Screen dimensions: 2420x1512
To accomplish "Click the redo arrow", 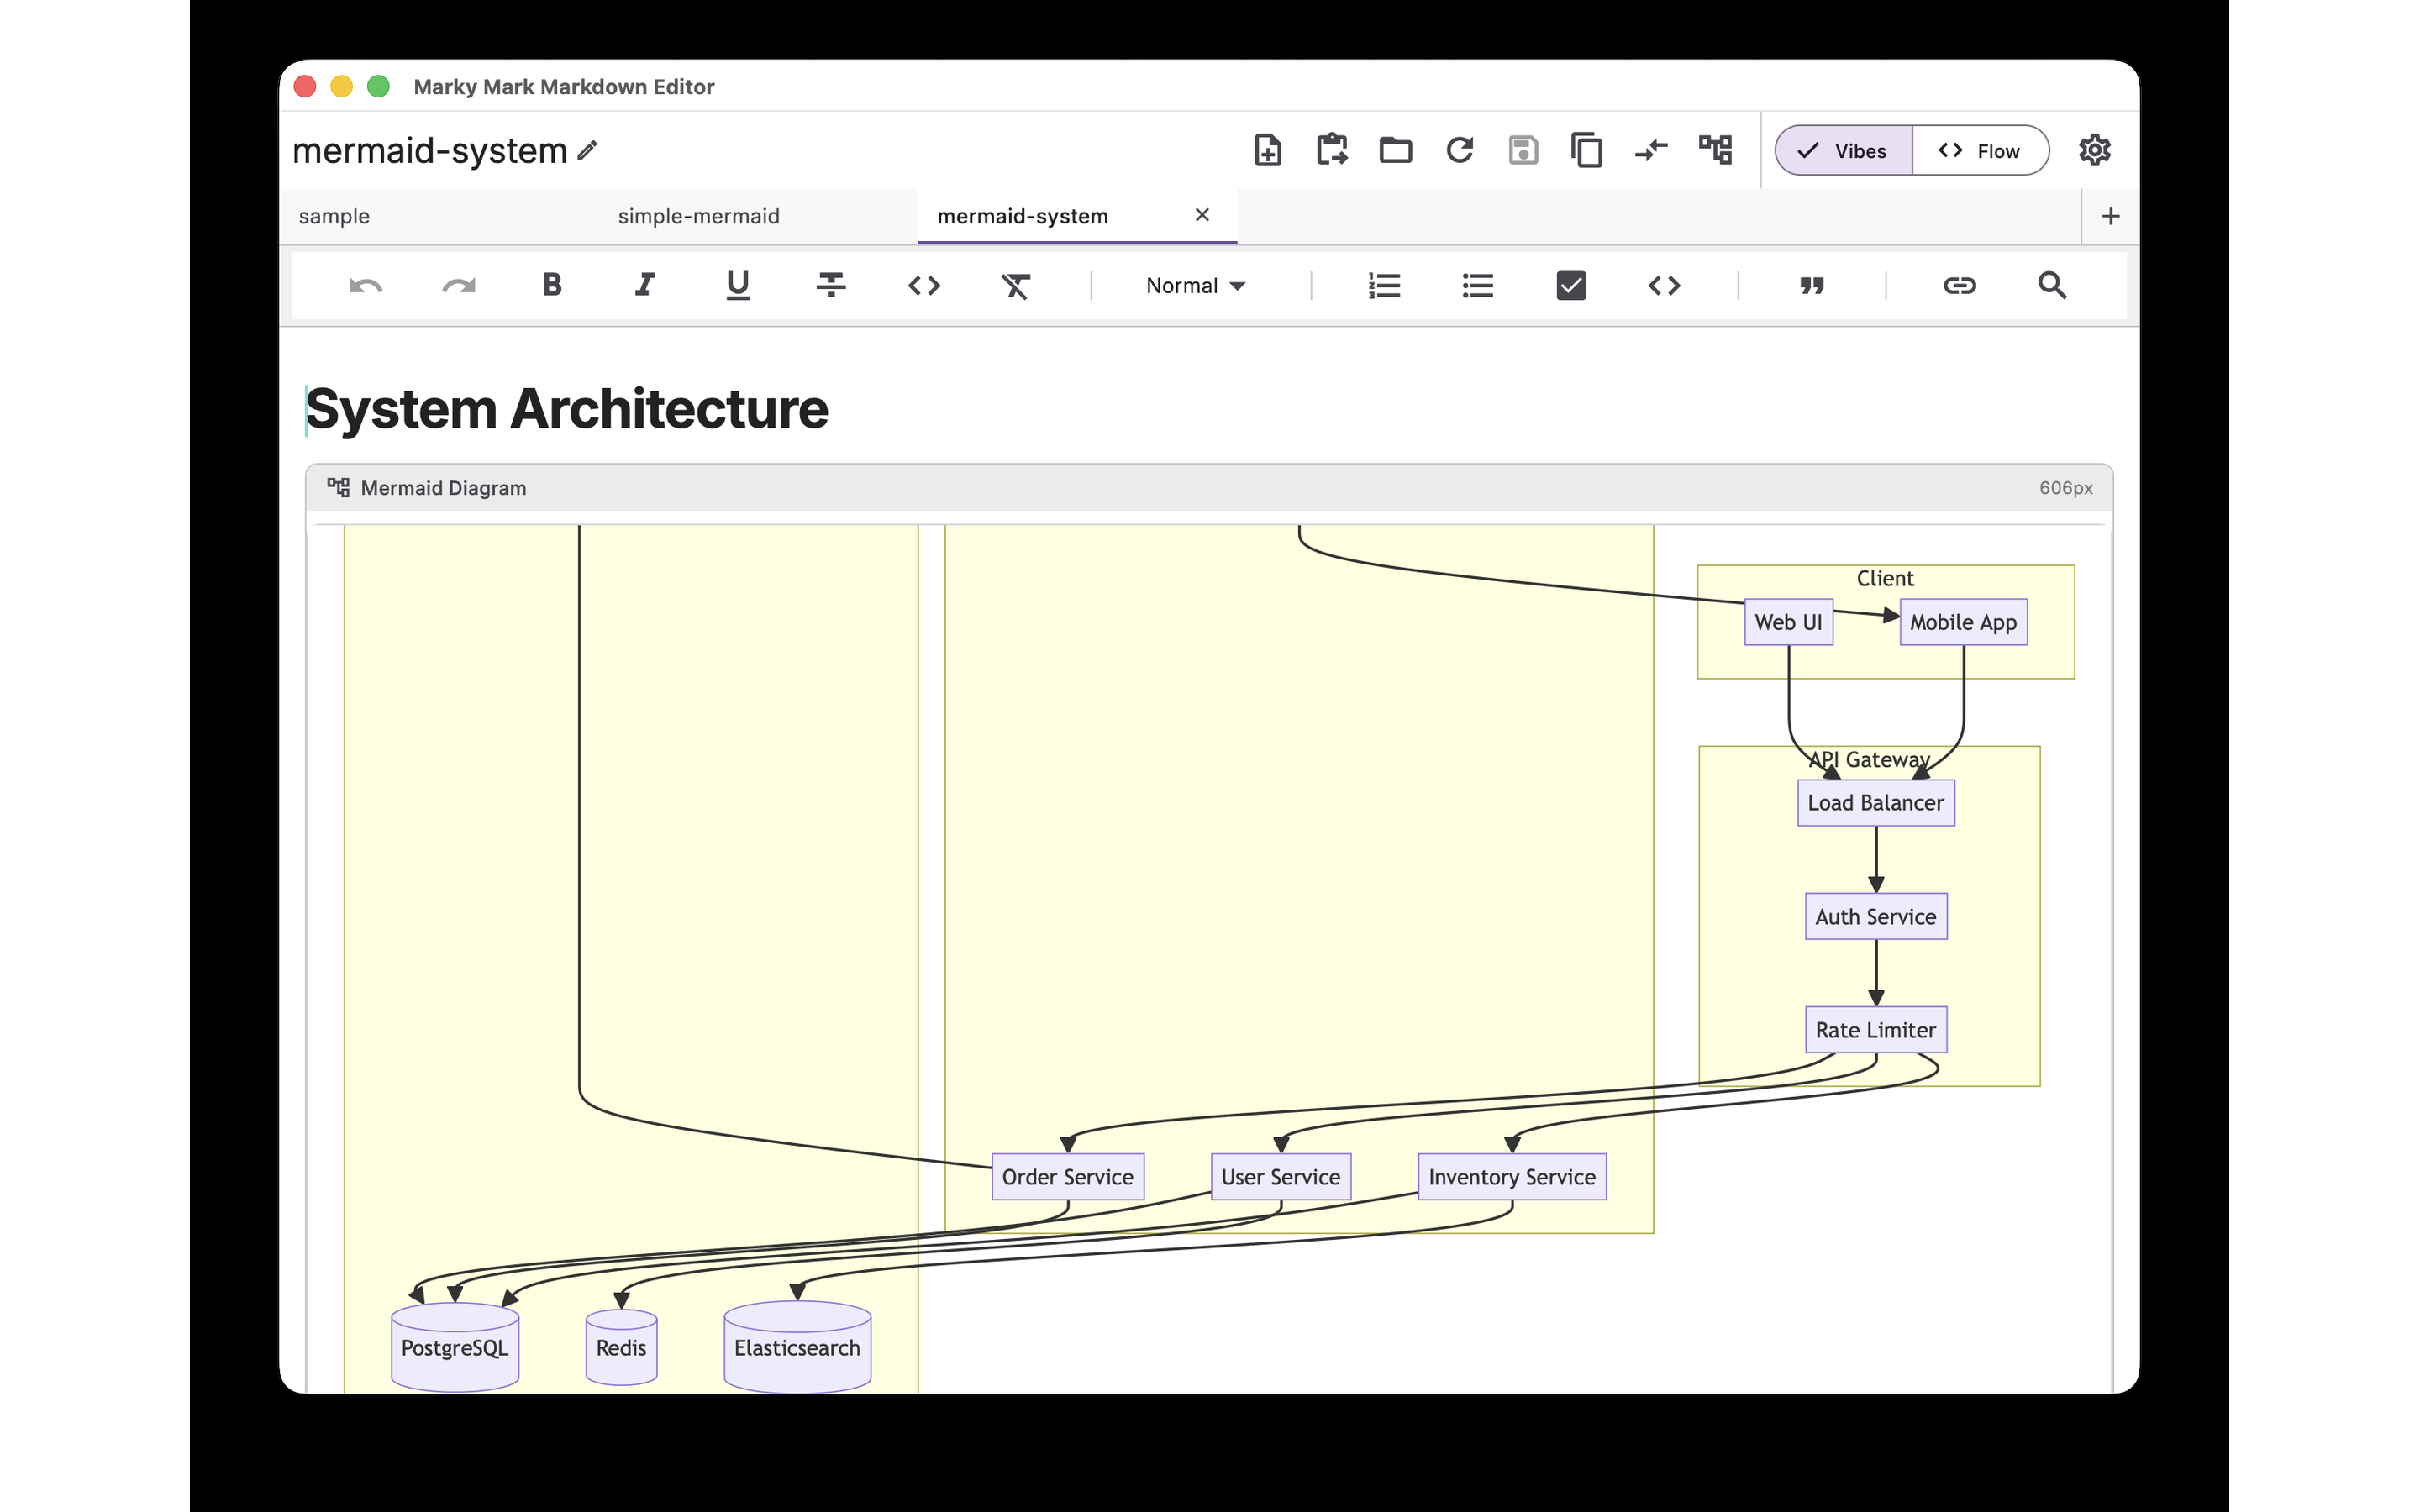I will coord(459,286).
